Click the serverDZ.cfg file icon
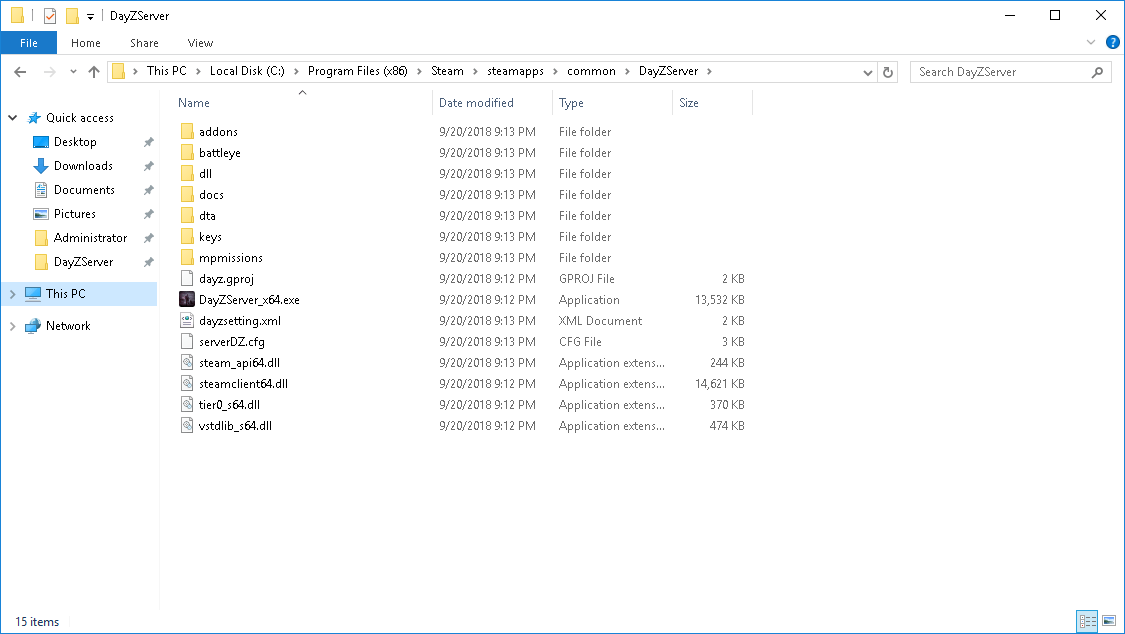The width and height of the screenshot is (1125, 634). point(187,341)
